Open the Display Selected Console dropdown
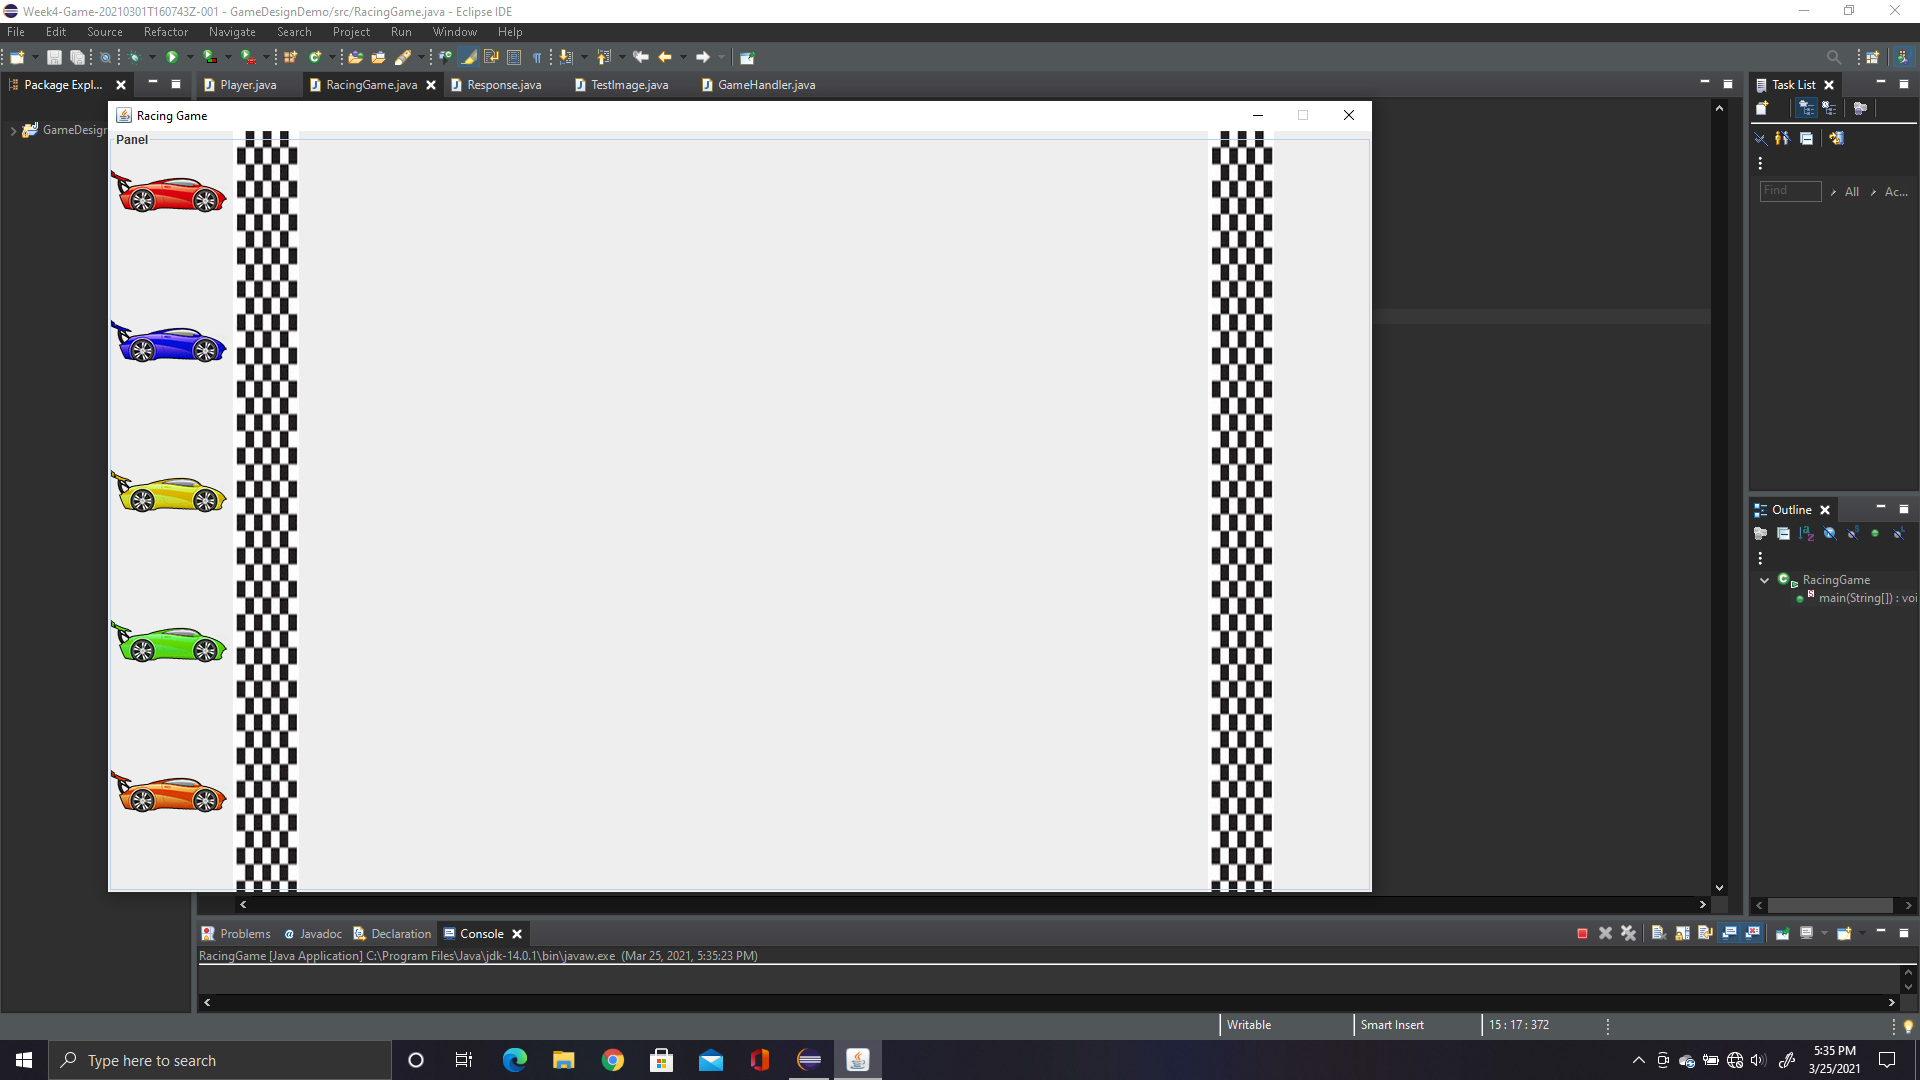This screenshot has width=1920, height=1080. pos(1824,933)
